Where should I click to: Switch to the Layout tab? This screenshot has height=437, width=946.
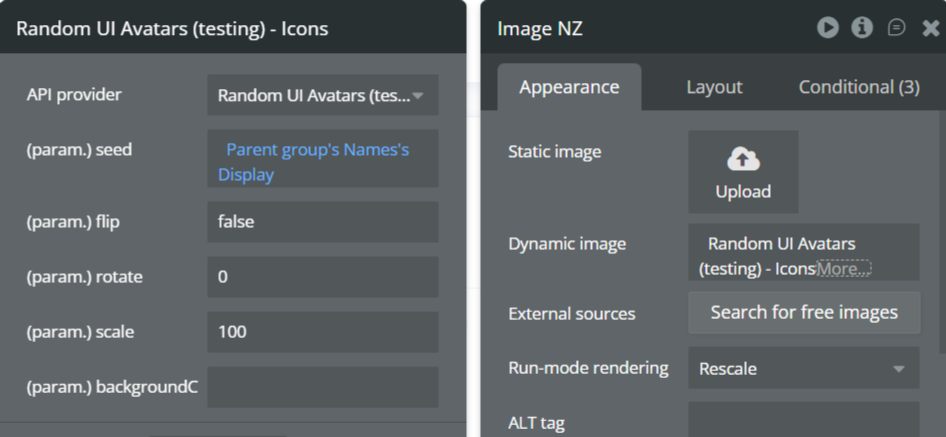coord(714,87)
